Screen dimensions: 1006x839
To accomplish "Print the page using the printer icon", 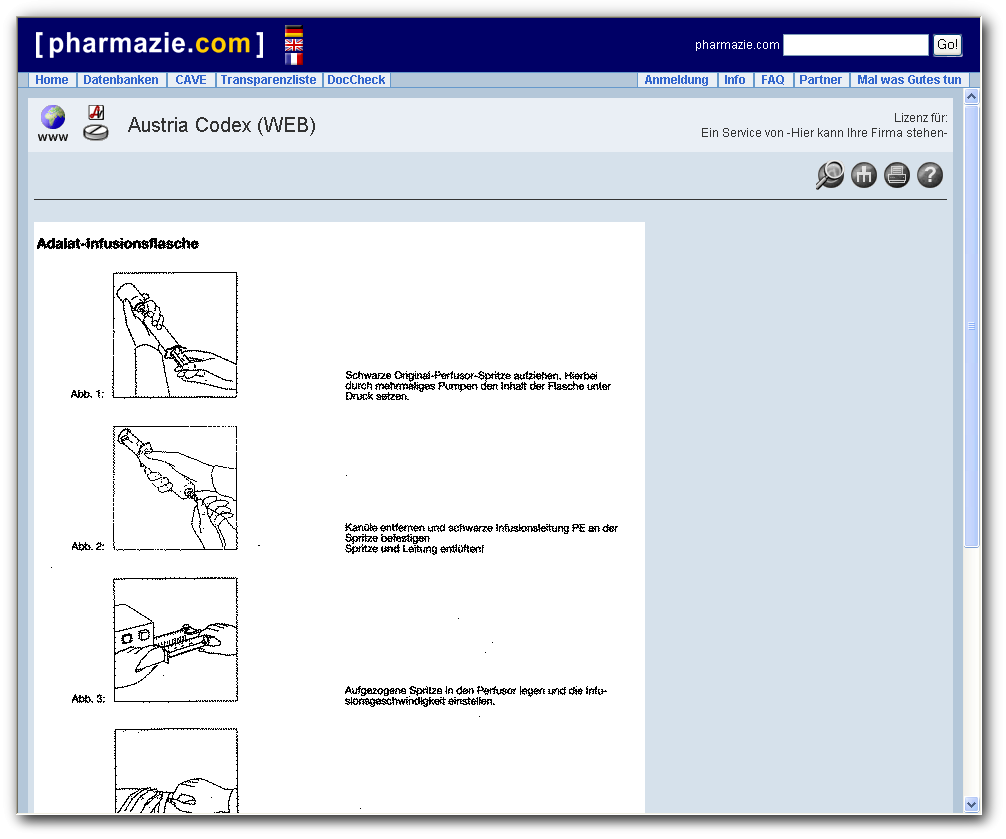I will 896,175.
